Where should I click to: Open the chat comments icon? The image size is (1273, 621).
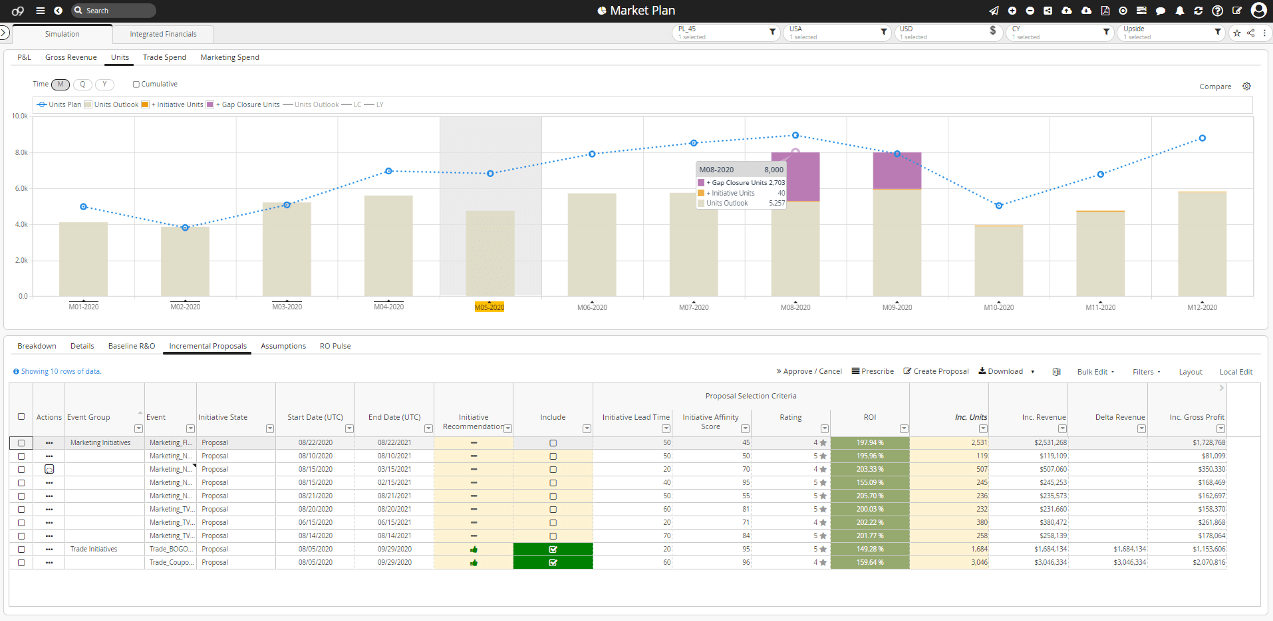click(x=1161, y=10)
